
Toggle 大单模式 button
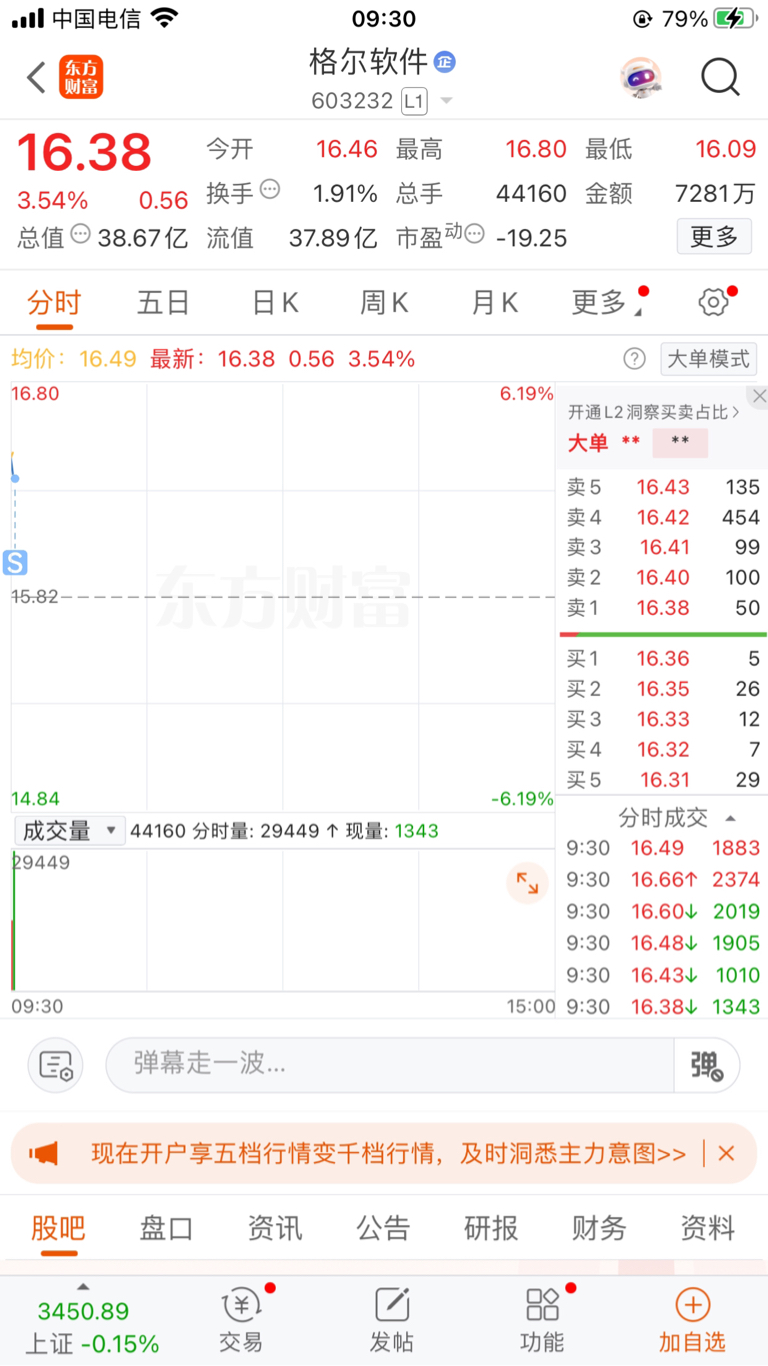(x=708, y=359)
